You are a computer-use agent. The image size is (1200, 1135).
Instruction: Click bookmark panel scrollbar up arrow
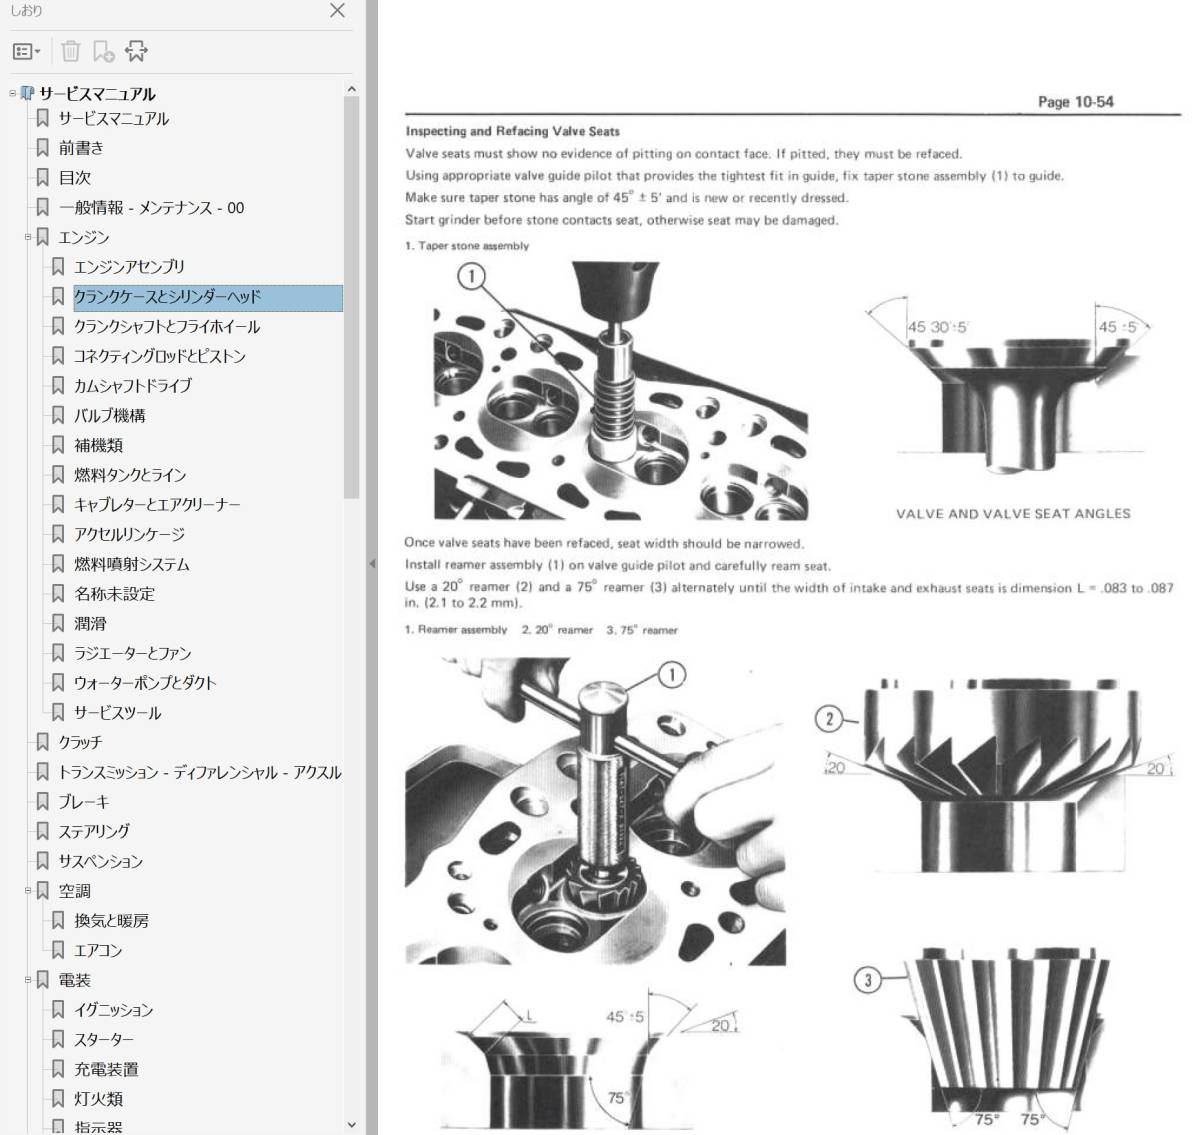pyautogui.click(x=351, y=89)
